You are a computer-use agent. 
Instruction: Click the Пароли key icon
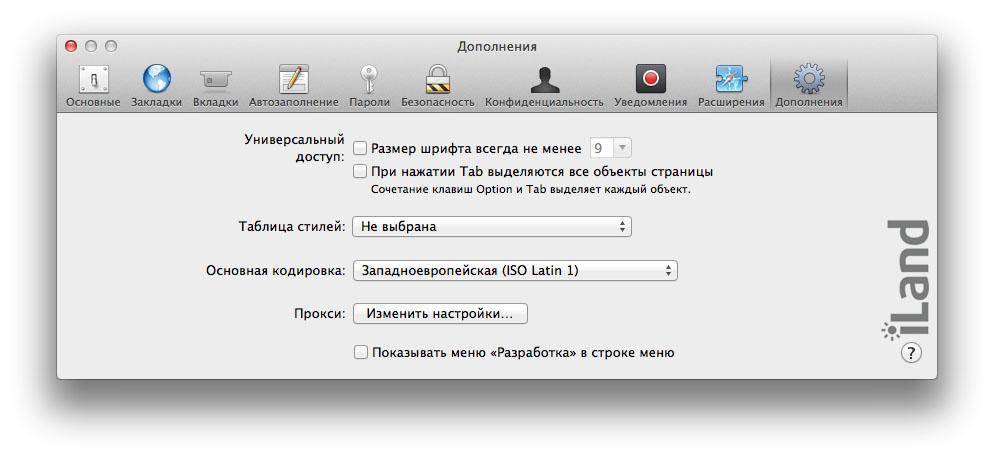point(369,79)
